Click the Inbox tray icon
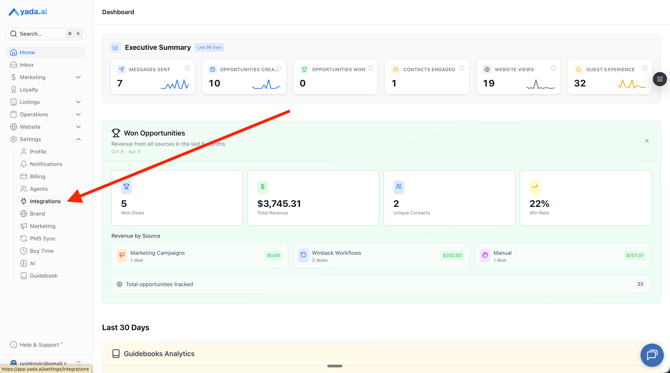 pos(14,65)
